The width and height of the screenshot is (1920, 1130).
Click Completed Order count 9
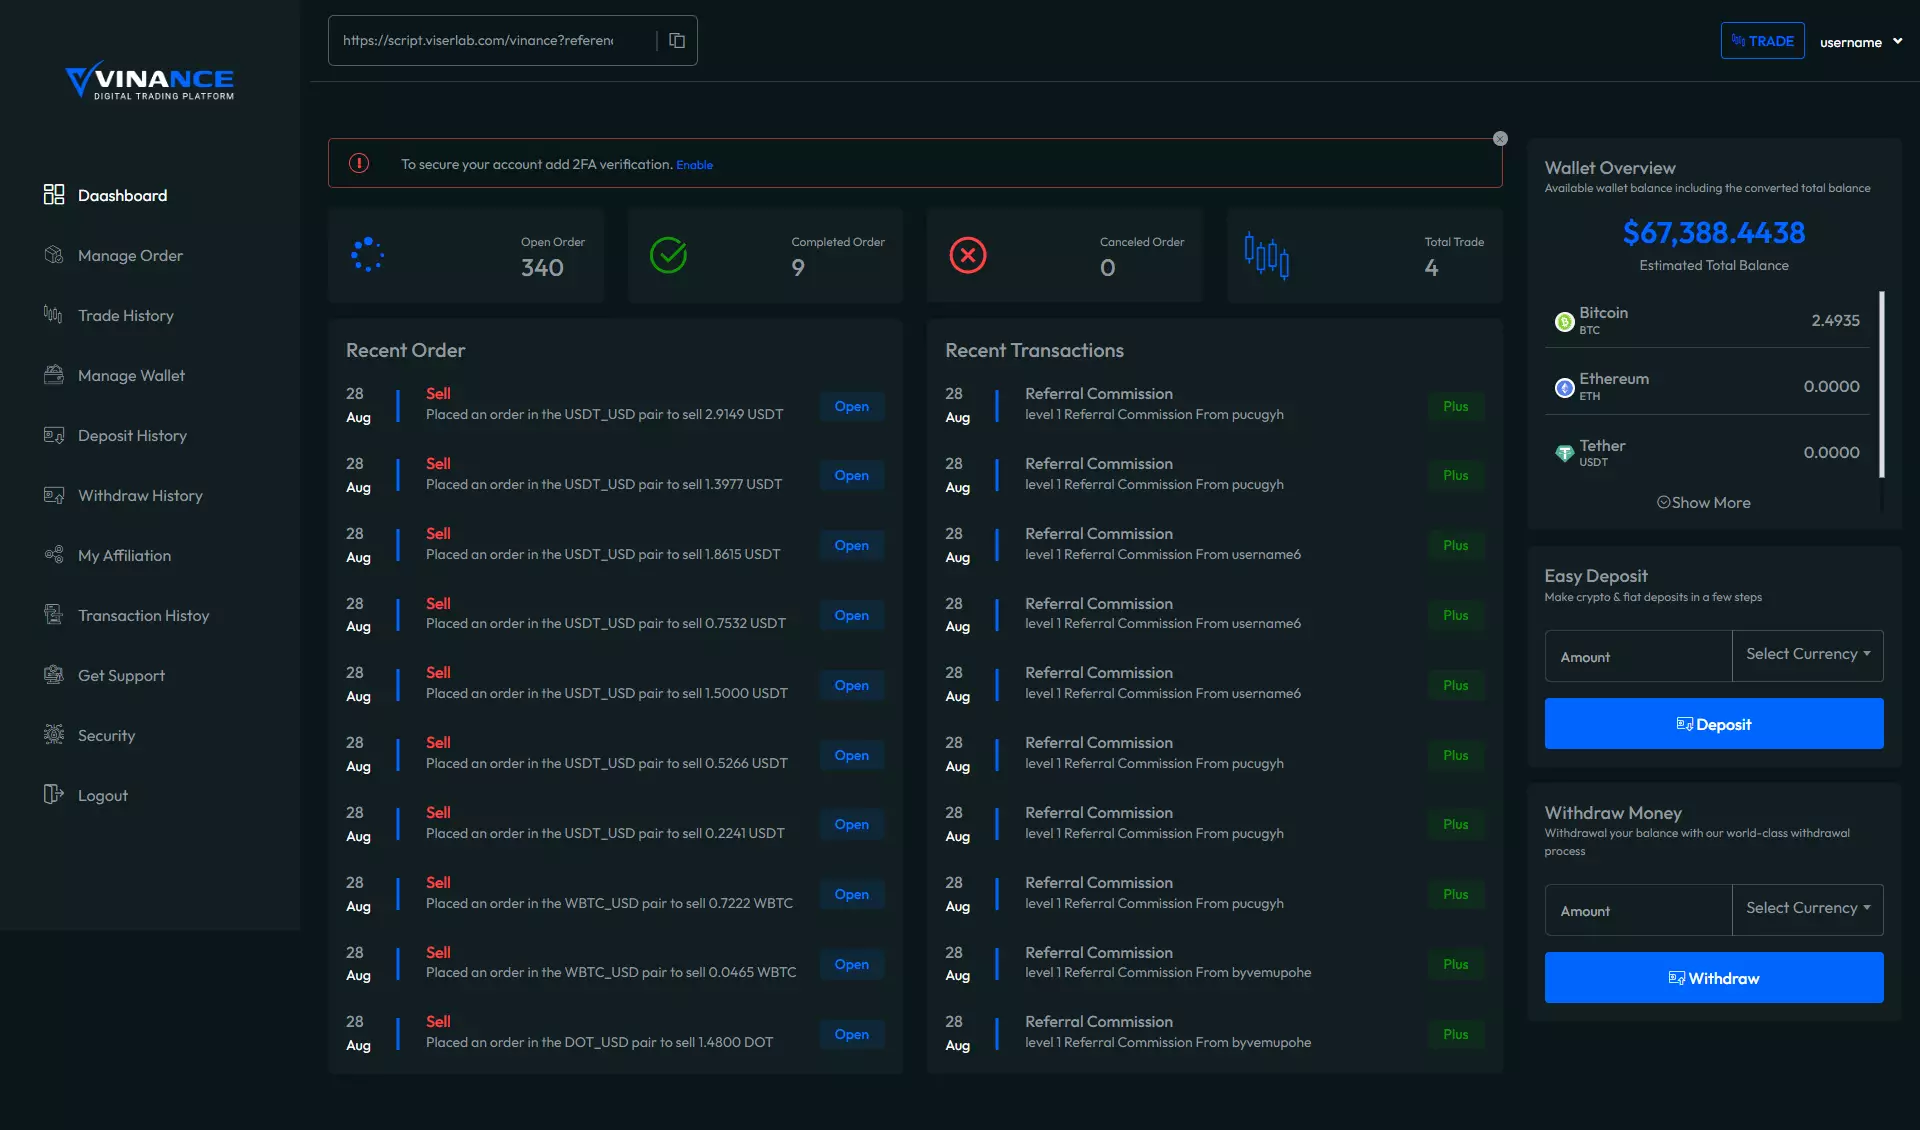coord(798,268)
